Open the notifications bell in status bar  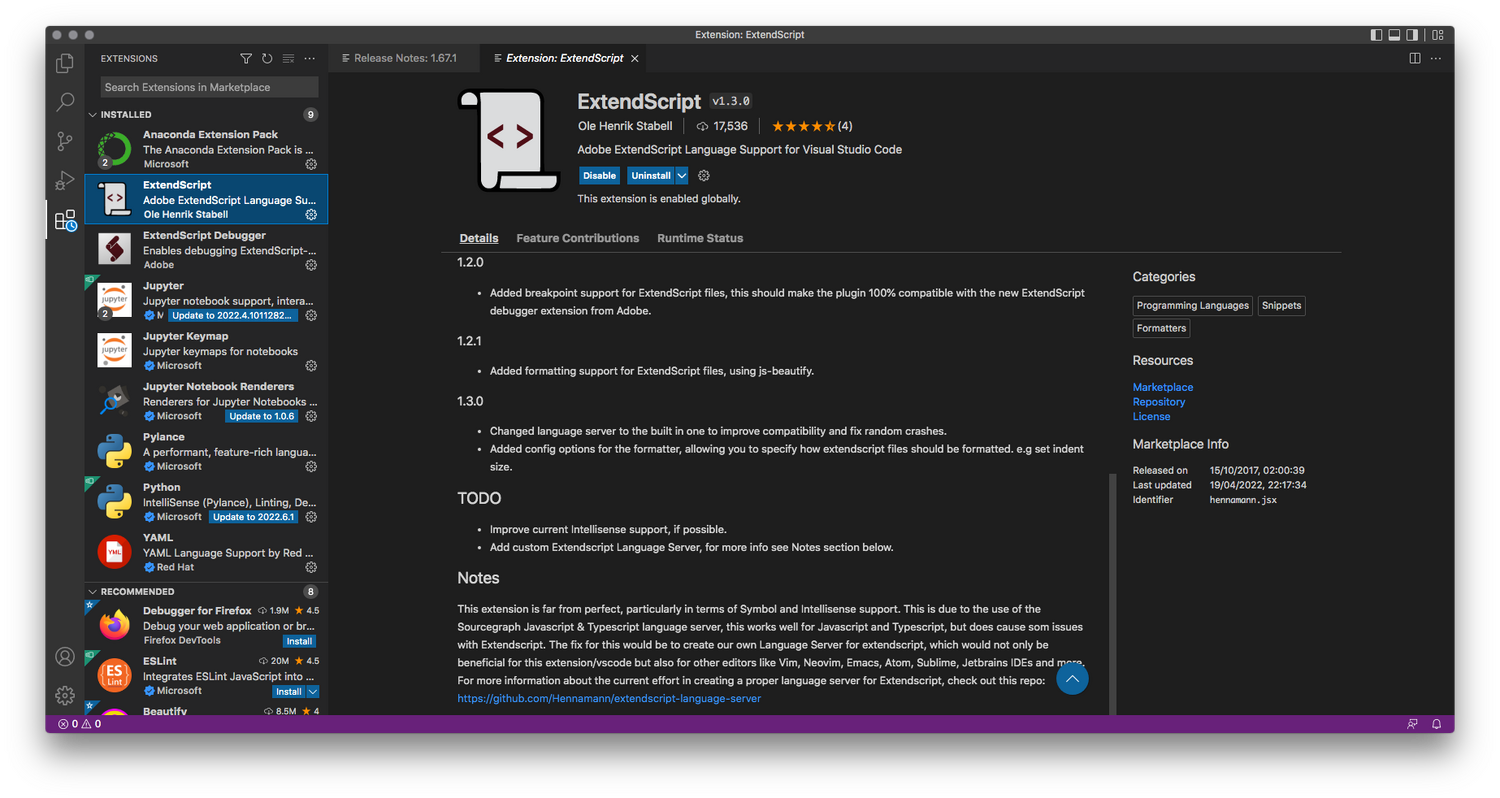click(x=1436, y=724)
